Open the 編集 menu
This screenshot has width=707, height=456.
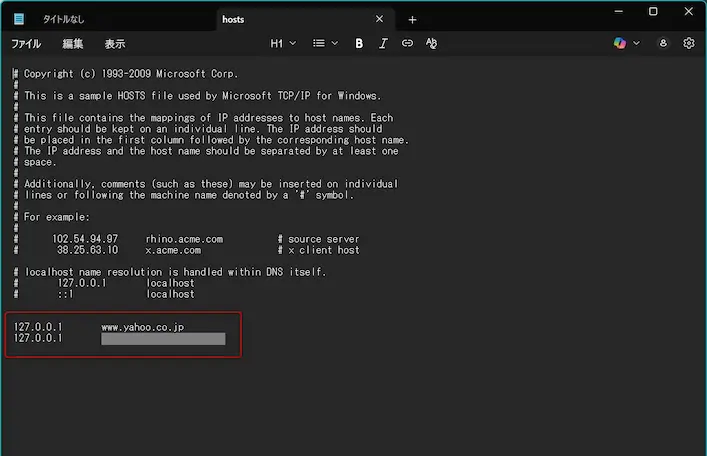[x=73, y=44]
